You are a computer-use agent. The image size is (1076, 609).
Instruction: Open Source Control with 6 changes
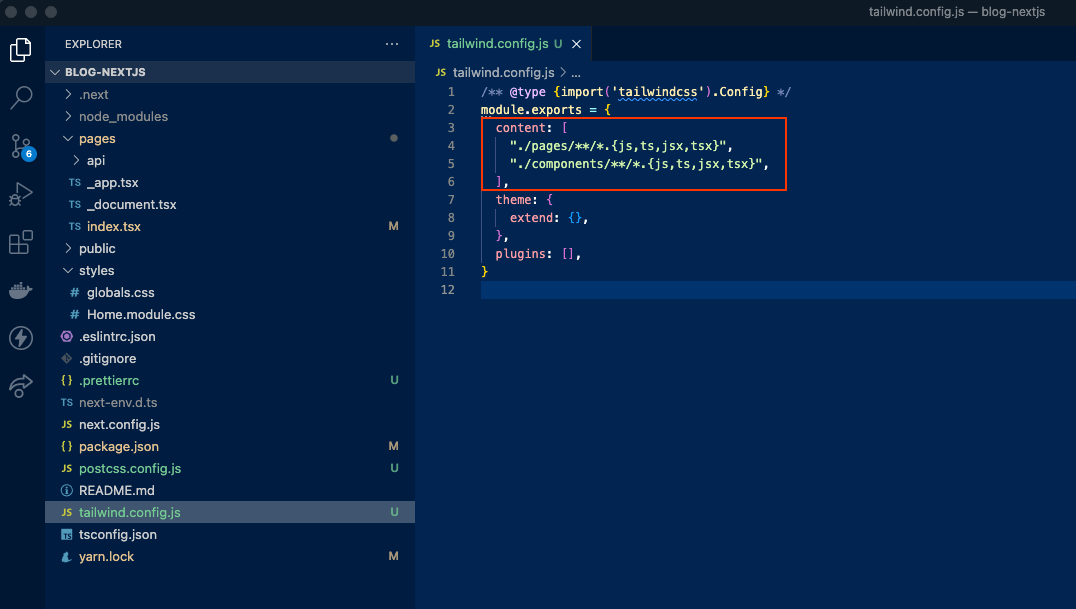[21, 146]
